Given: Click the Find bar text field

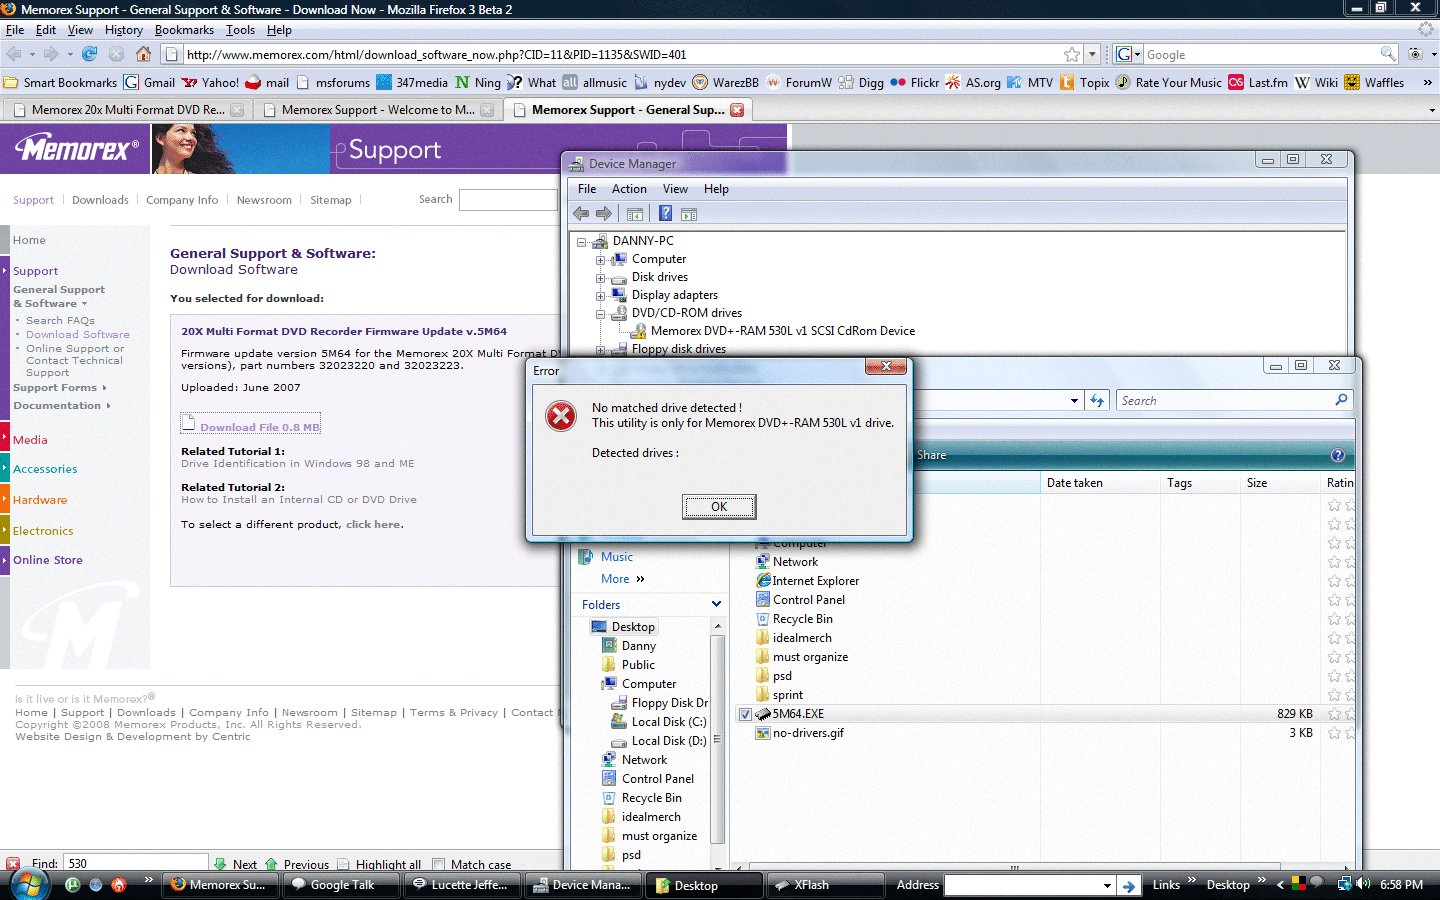Looking at the screenshot, I should pos(135,864).
